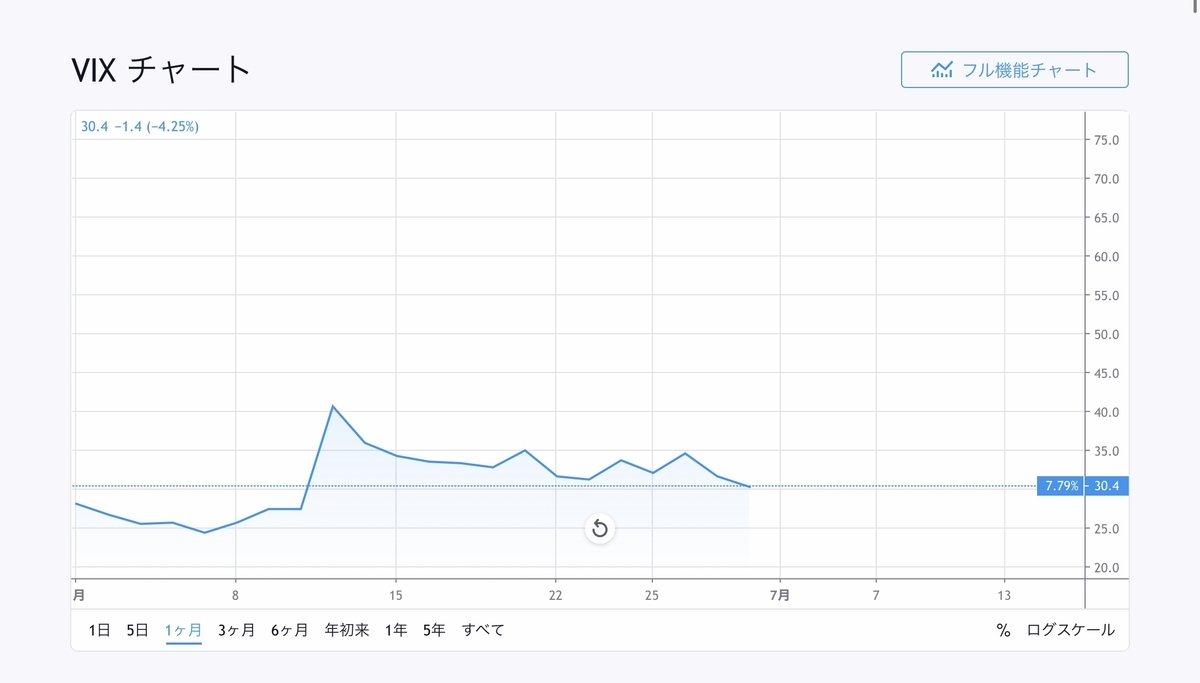
Task: Toggle the % percent scale
Action: (1003, 630)
